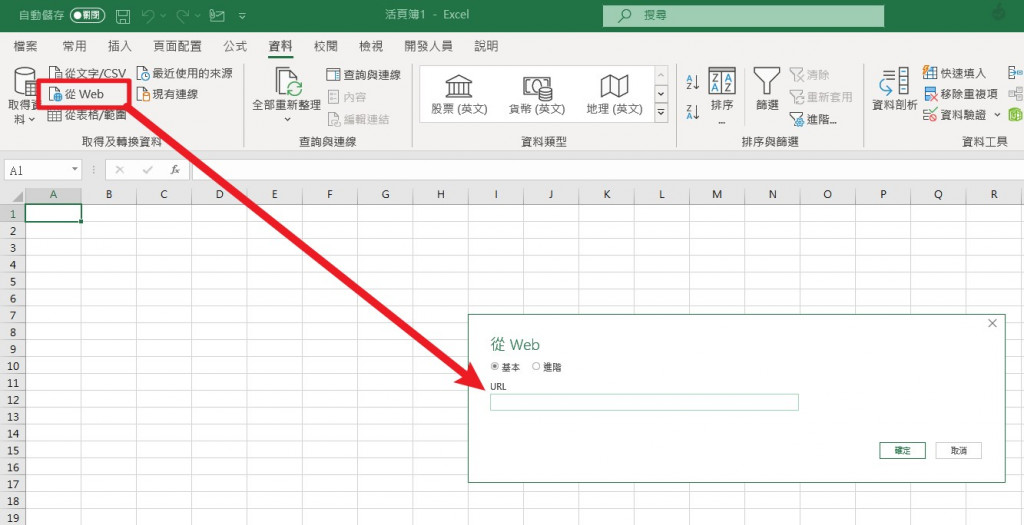1024x525 pixels.
Task: Click 從文字/CSV import button
Action: pyautogui.click(x=88, y=73)
